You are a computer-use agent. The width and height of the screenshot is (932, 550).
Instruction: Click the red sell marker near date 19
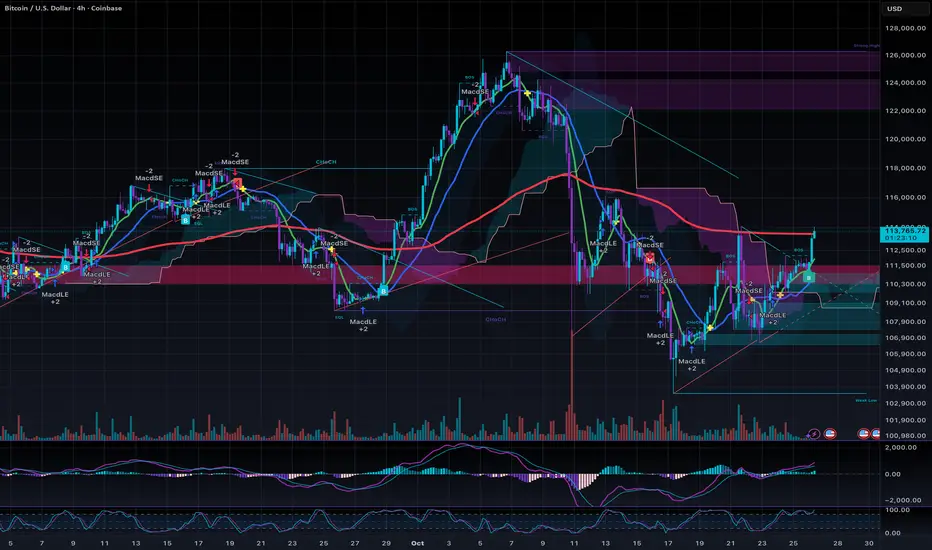237,183
